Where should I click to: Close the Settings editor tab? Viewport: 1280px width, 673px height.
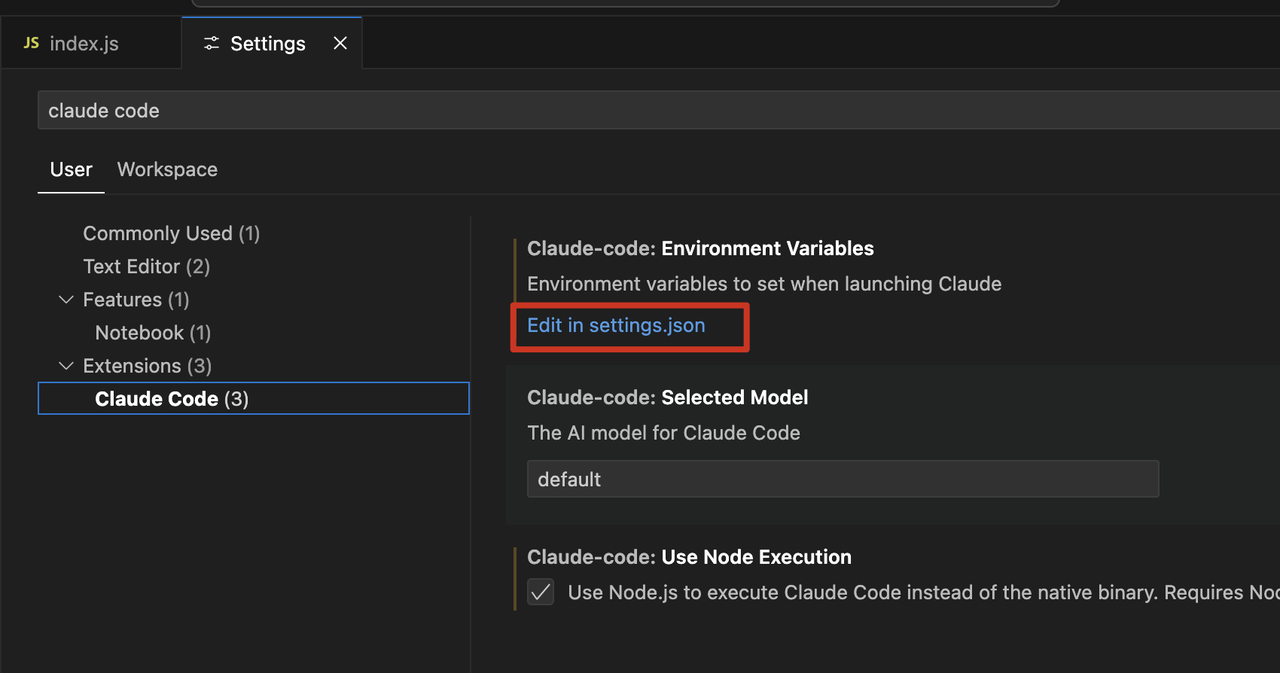point(340,43)
